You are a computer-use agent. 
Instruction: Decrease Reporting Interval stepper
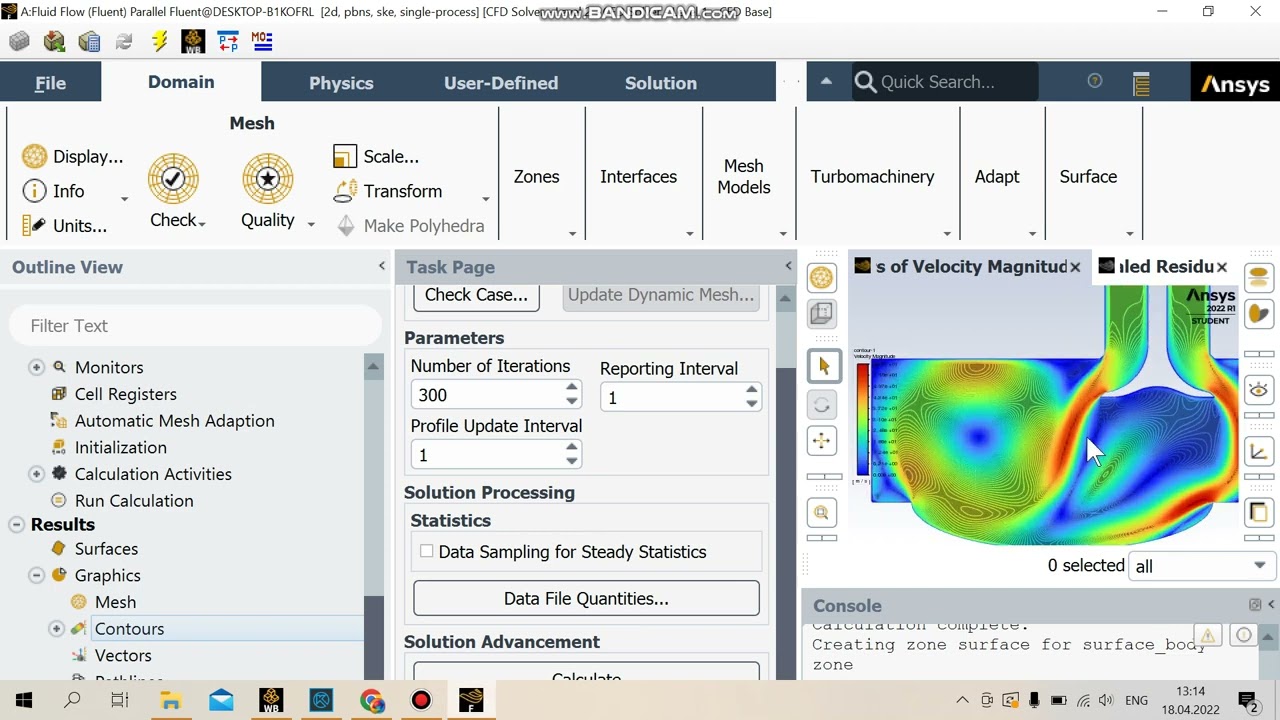pos(751,404)
